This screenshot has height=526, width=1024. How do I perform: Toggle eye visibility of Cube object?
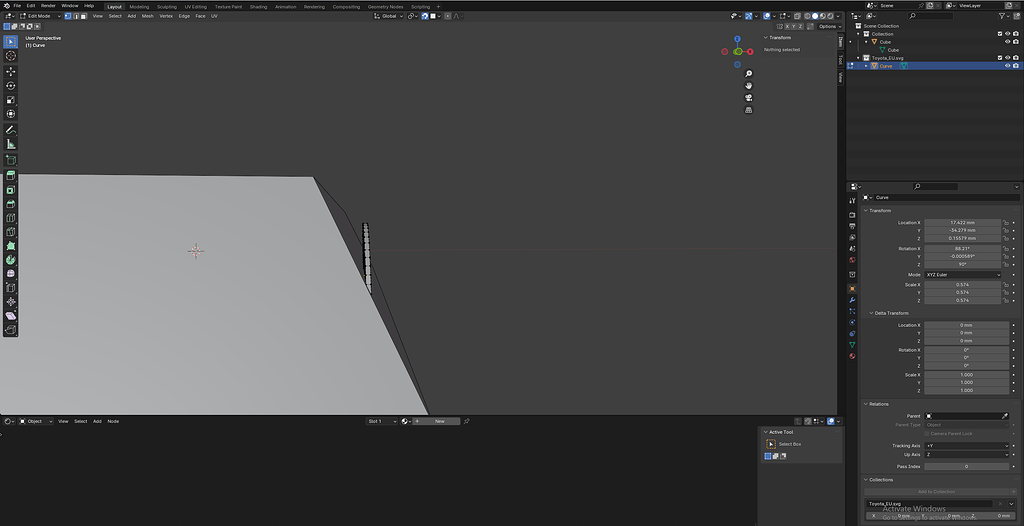click(1007, 42)
